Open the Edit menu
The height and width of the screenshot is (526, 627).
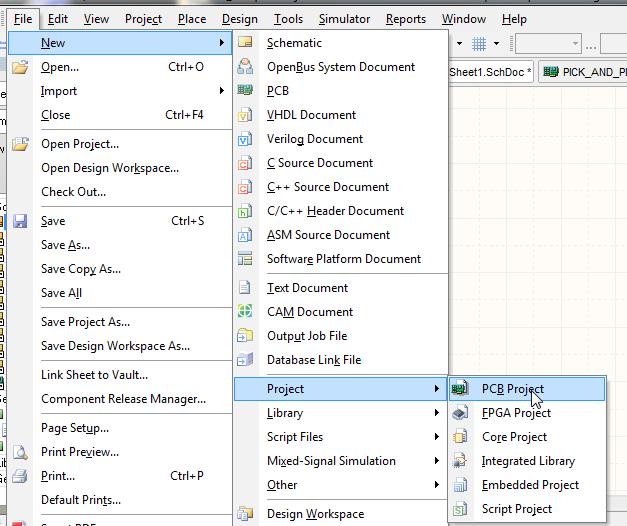(58, 19)
